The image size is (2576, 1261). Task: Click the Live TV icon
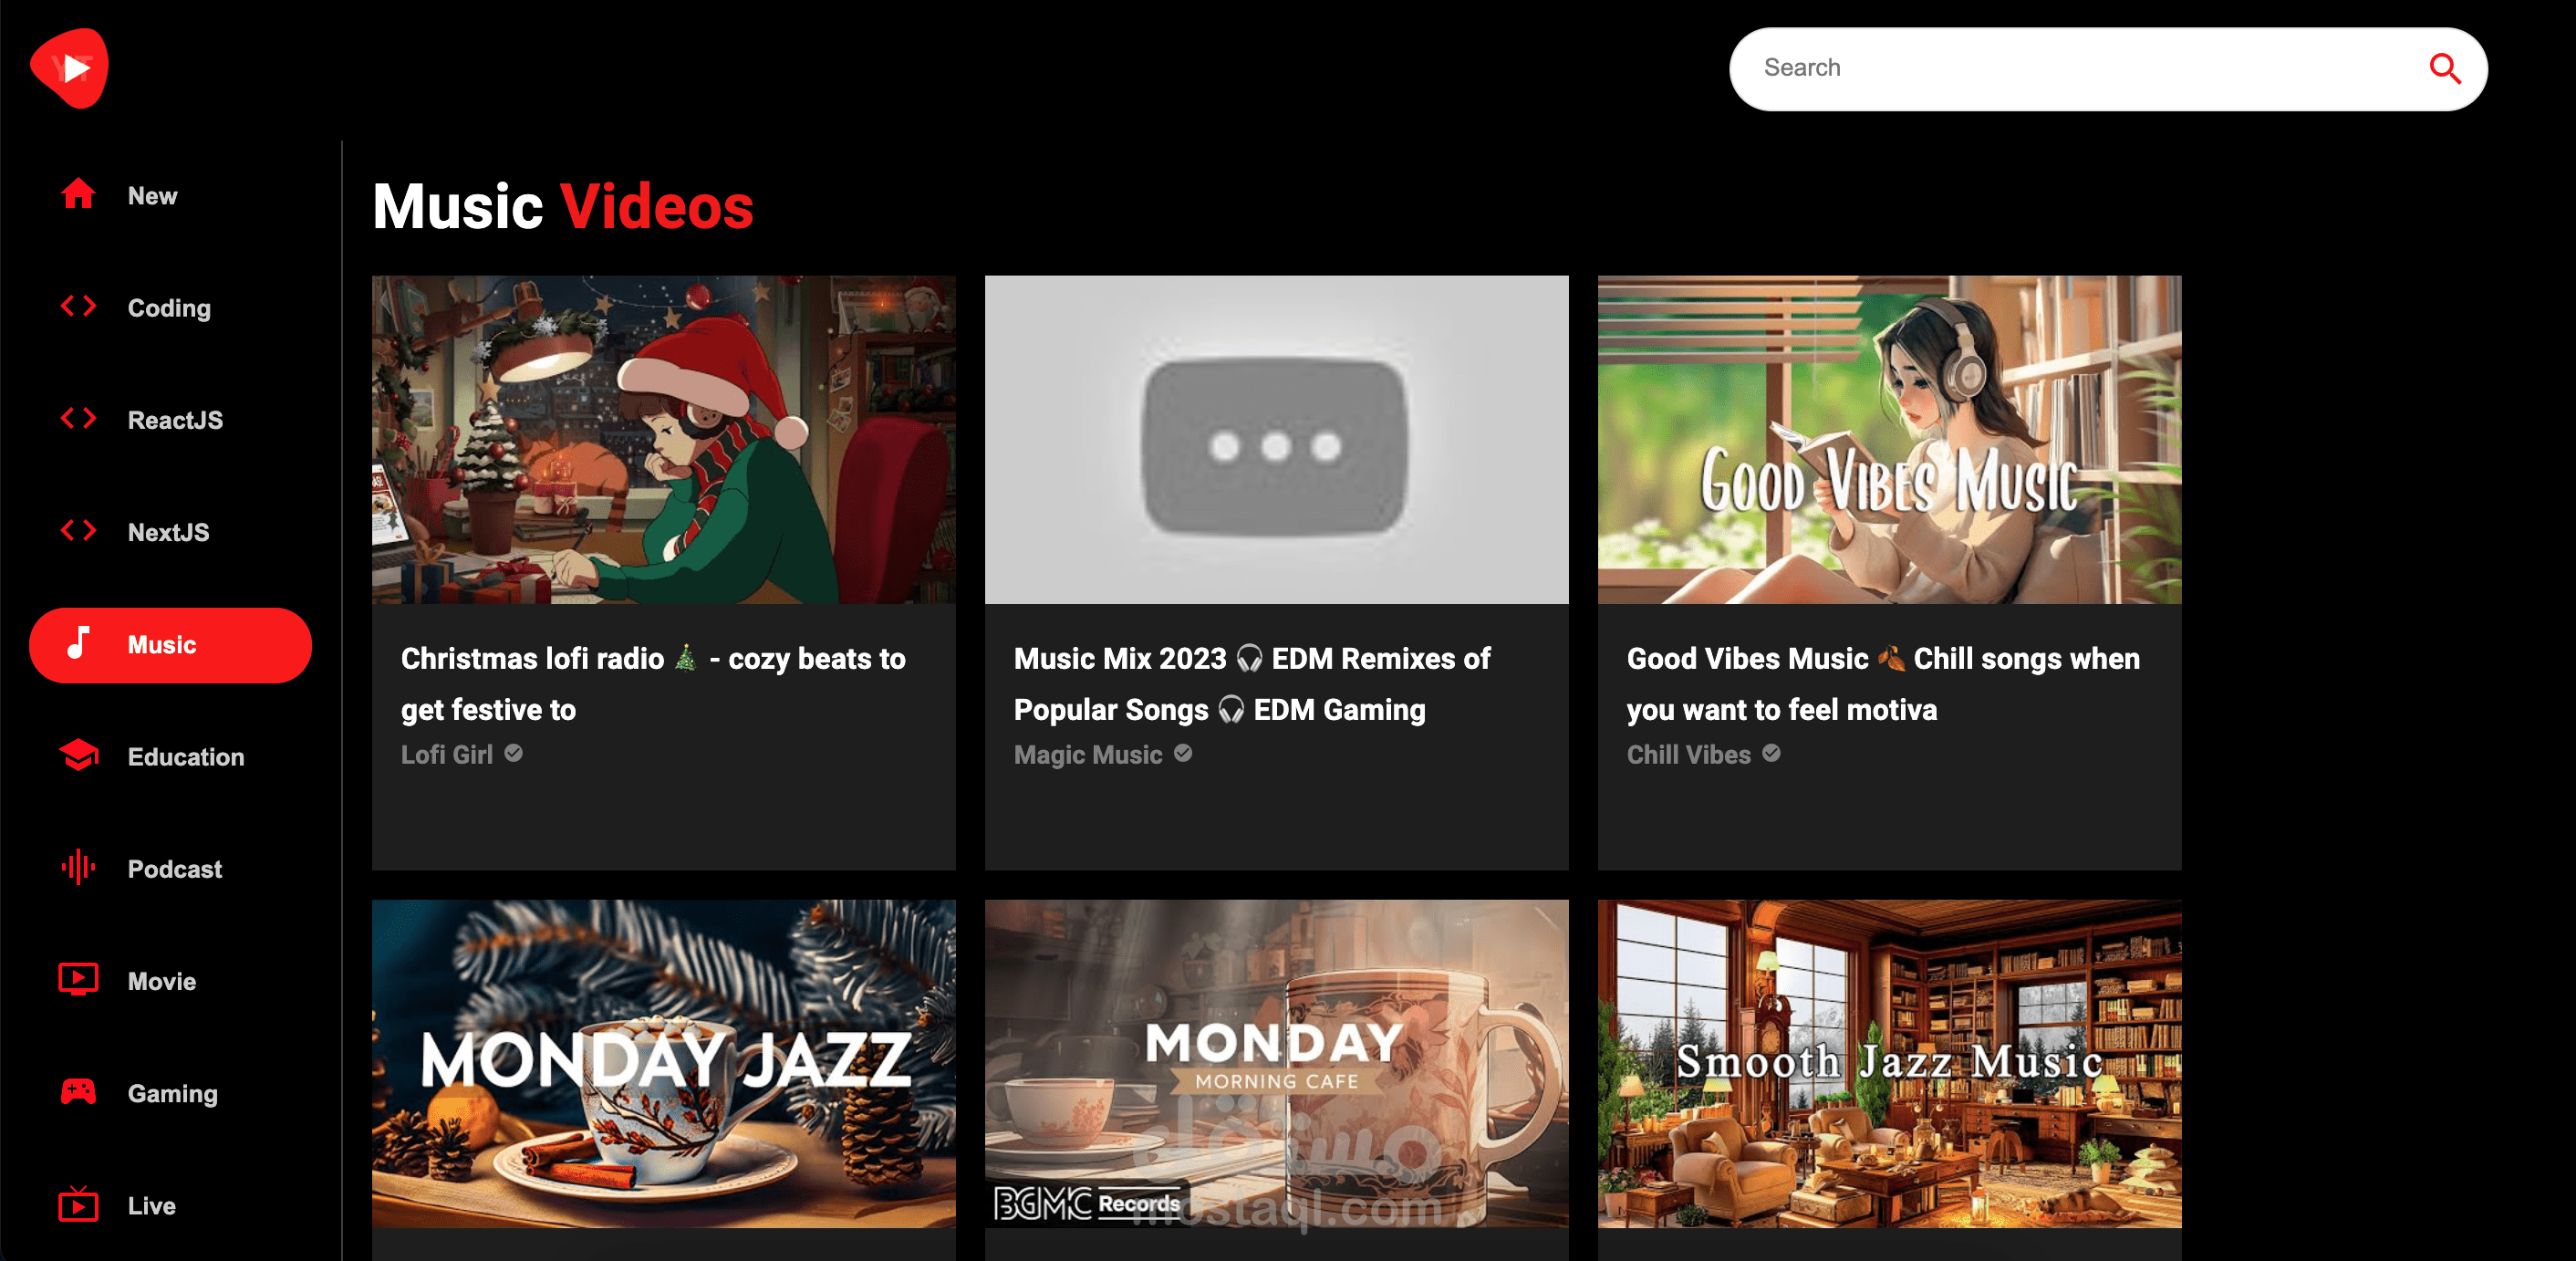[78, 1204]
